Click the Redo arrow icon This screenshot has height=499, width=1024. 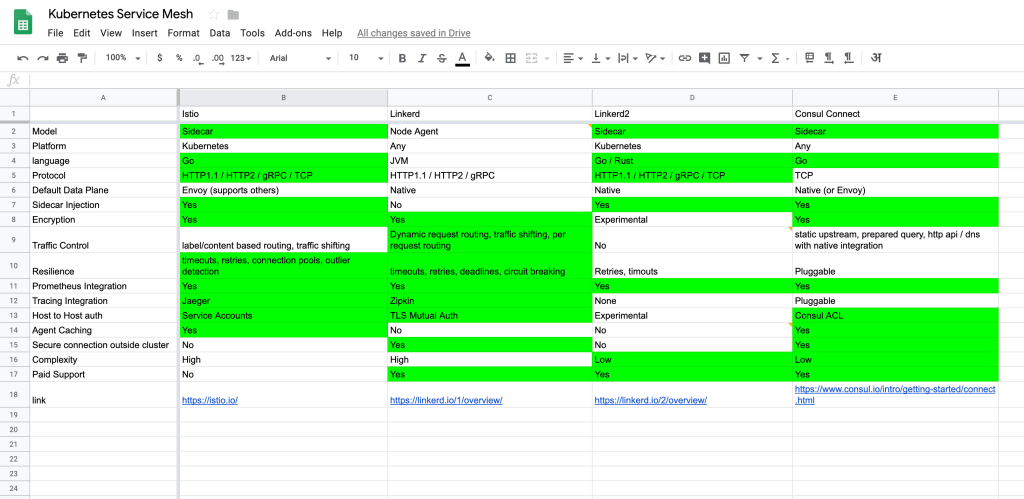[x=42, y=58]
